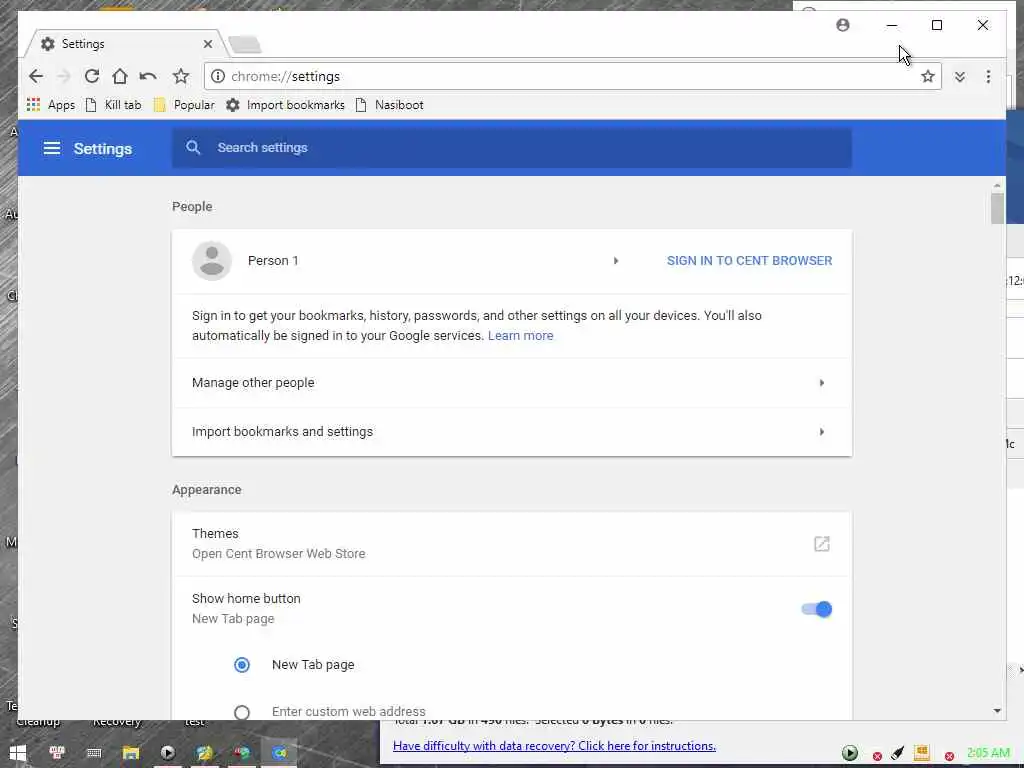This screenshot has height=768, width=1024.
Task: Open the Popular bookmarks folder
Action: (x=184, y=104)
